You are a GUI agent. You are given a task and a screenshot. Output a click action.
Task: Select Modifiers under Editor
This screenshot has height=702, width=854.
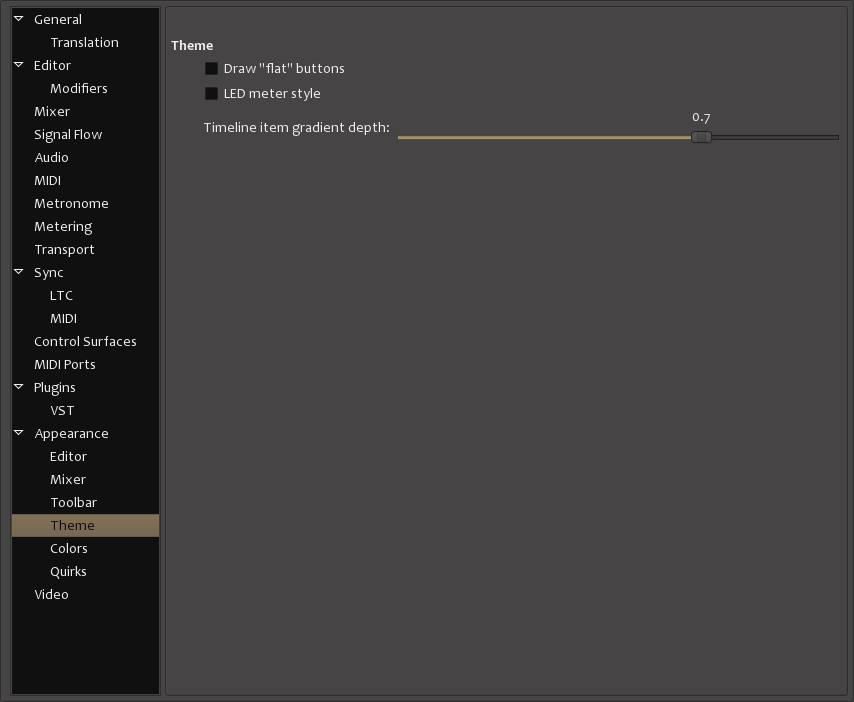[78, 88]
